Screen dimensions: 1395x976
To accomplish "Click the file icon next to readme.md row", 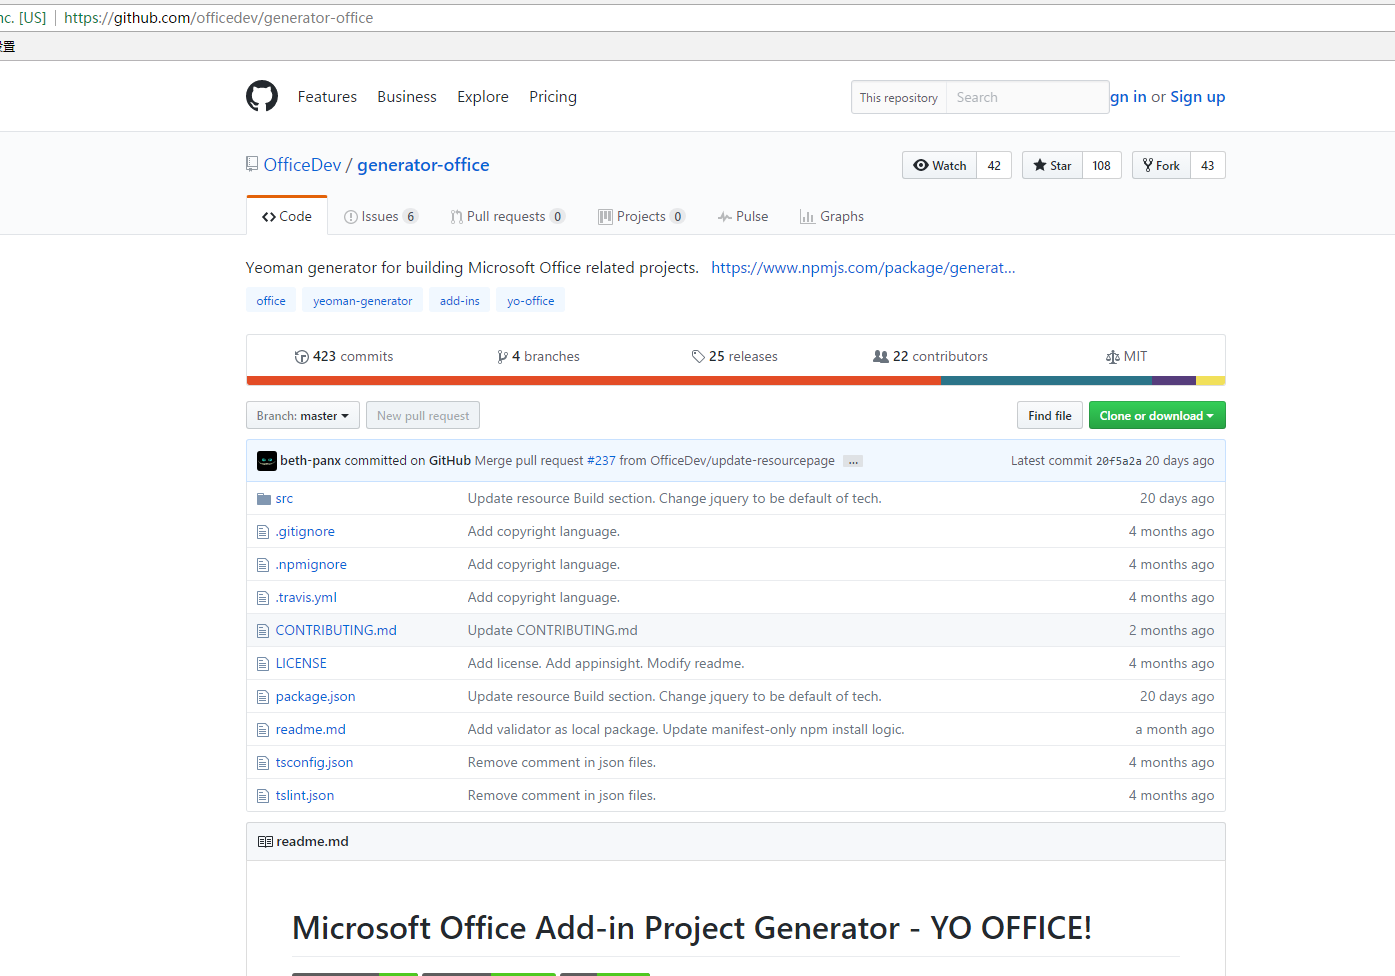I will [x=263, y=730].
